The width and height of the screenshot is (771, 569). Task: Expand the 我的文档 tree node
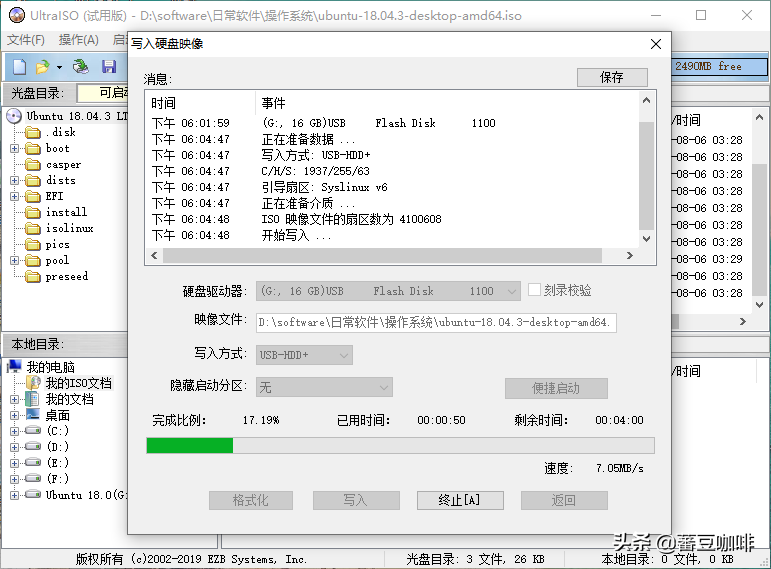(x=14, y=399)
